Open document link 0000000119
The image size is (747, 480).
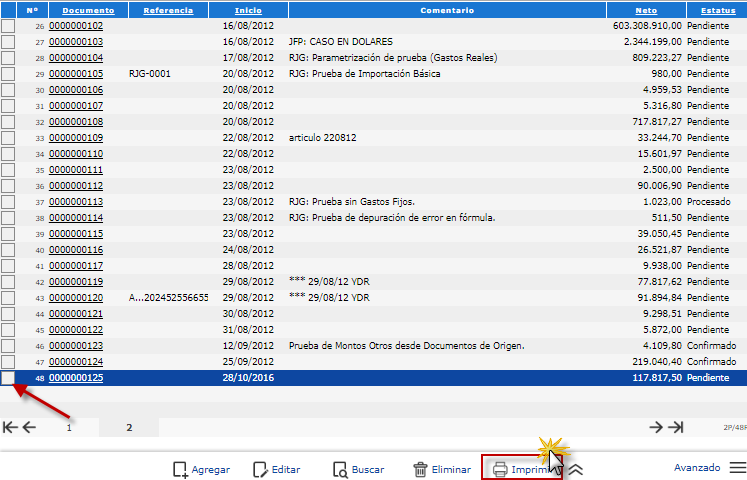(x=76, y=281)
